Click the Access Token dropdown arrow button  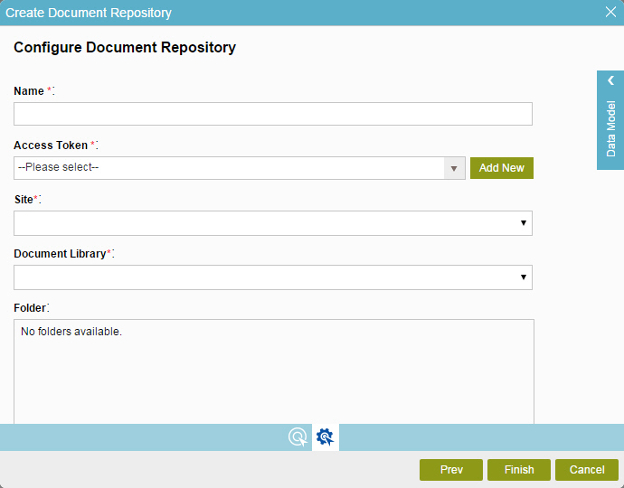point(454,168)
